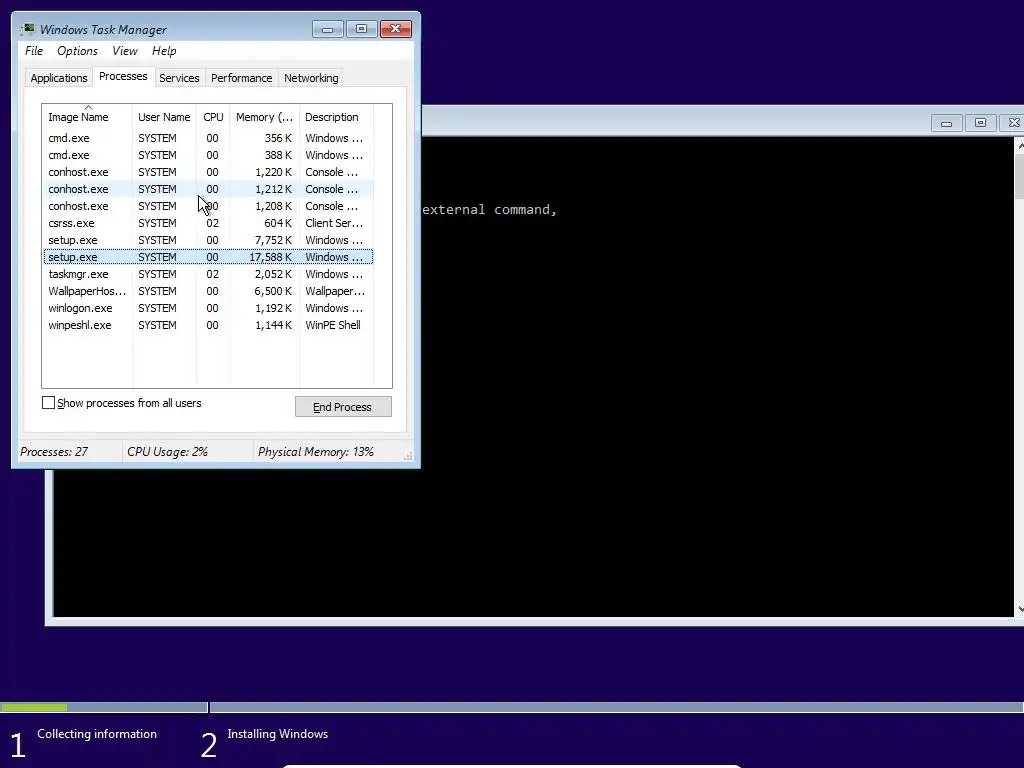
Task: Minimize the Task Manager window
Action: click(x=328, y=29)
